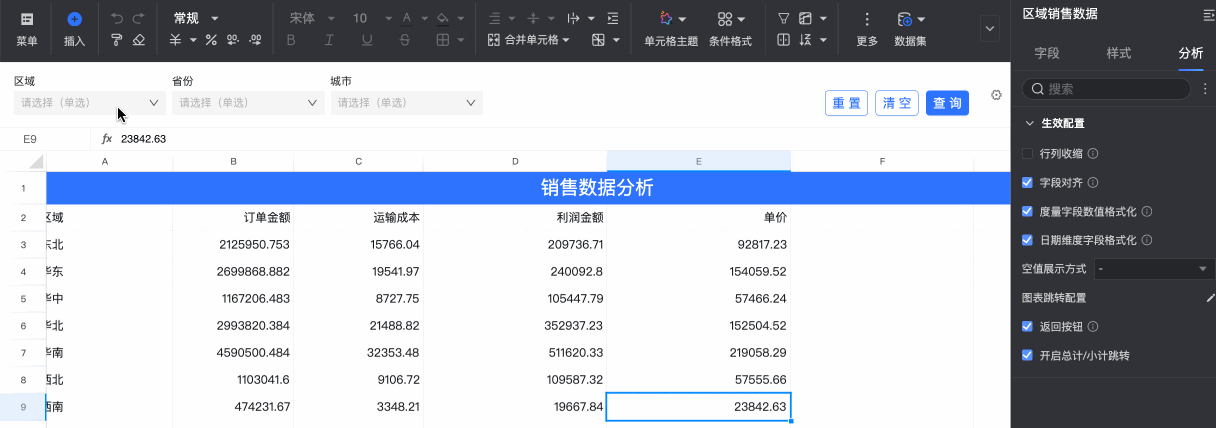This screenshot has height=428, width=1216.
Task: Click the indent icon in toolbar
Action: 612,19
